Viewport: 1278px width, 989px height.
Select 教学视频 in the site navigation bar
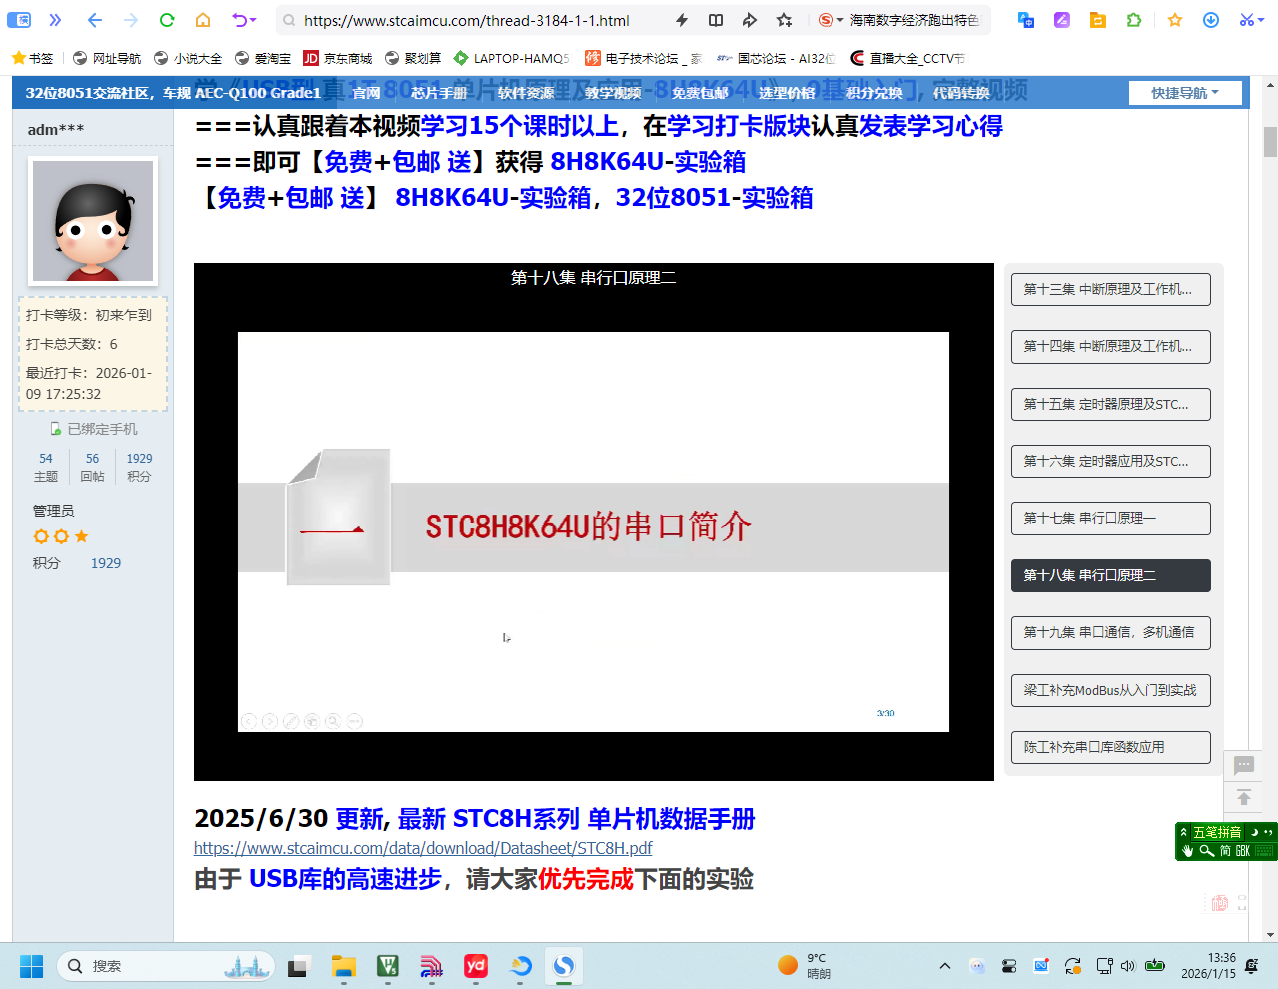612,92
